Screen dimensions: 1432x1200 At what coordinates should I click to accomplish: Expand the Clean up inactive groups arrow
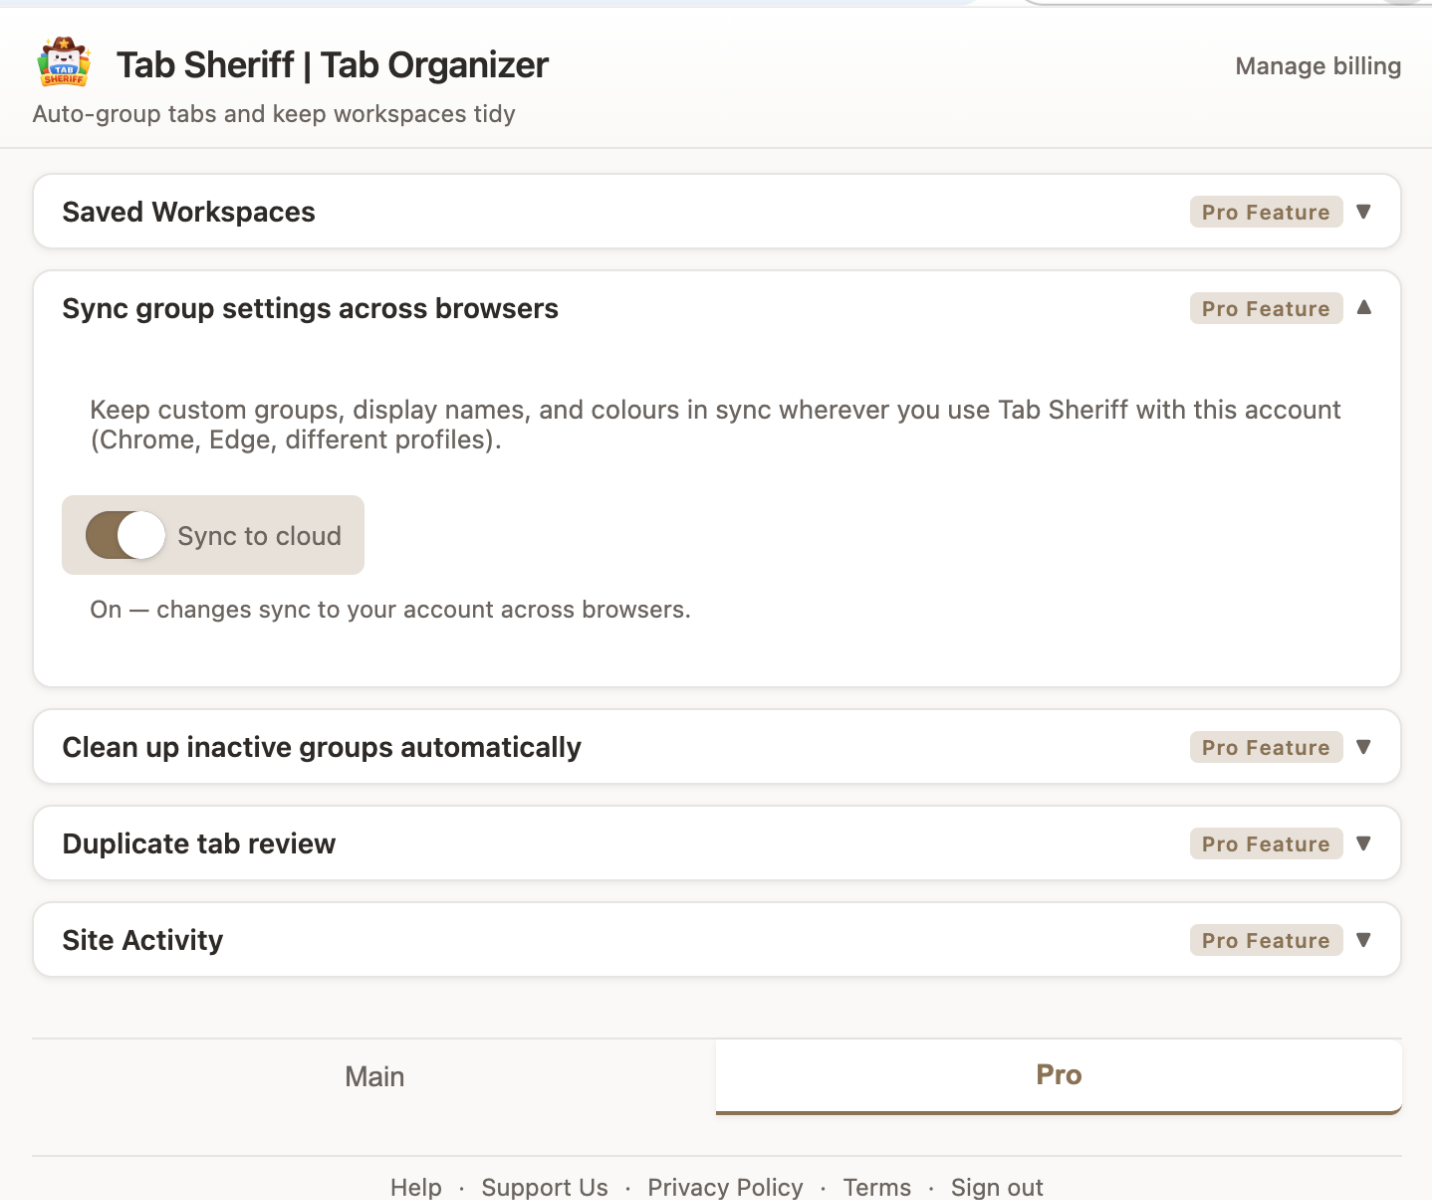pyautogui.click(x=1363, y=747)
